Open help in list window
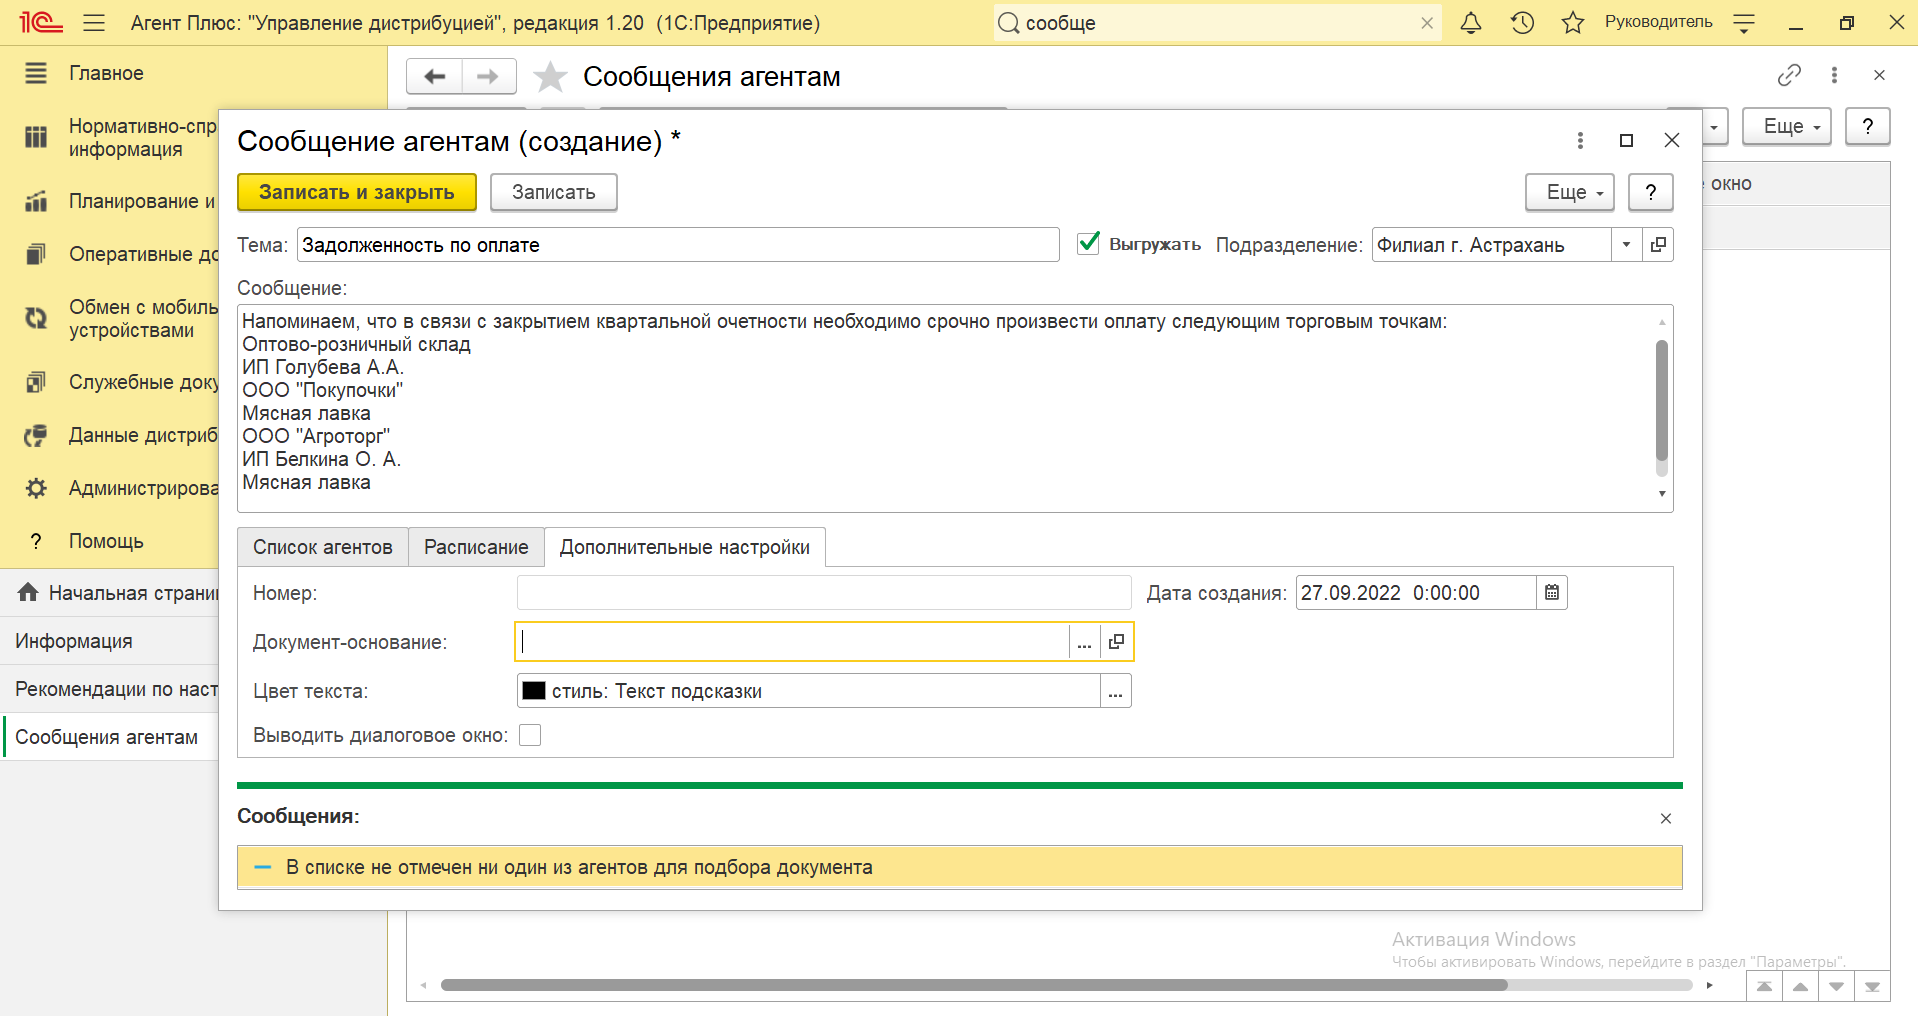The height and width of the screenshot is (1016, 1918). tap(1867, 126)
